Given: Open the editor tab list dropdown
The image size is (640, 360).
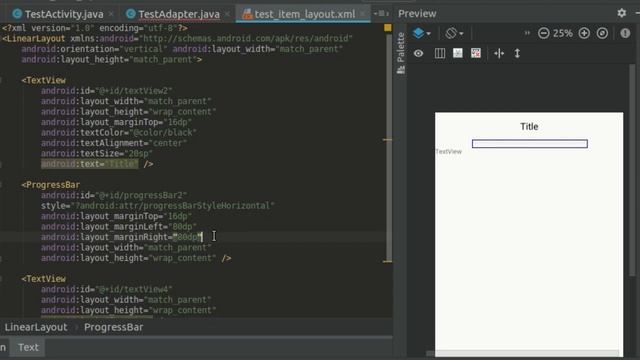Looking at the screenshot, I should pyautogui.click(x=381, y=13).
